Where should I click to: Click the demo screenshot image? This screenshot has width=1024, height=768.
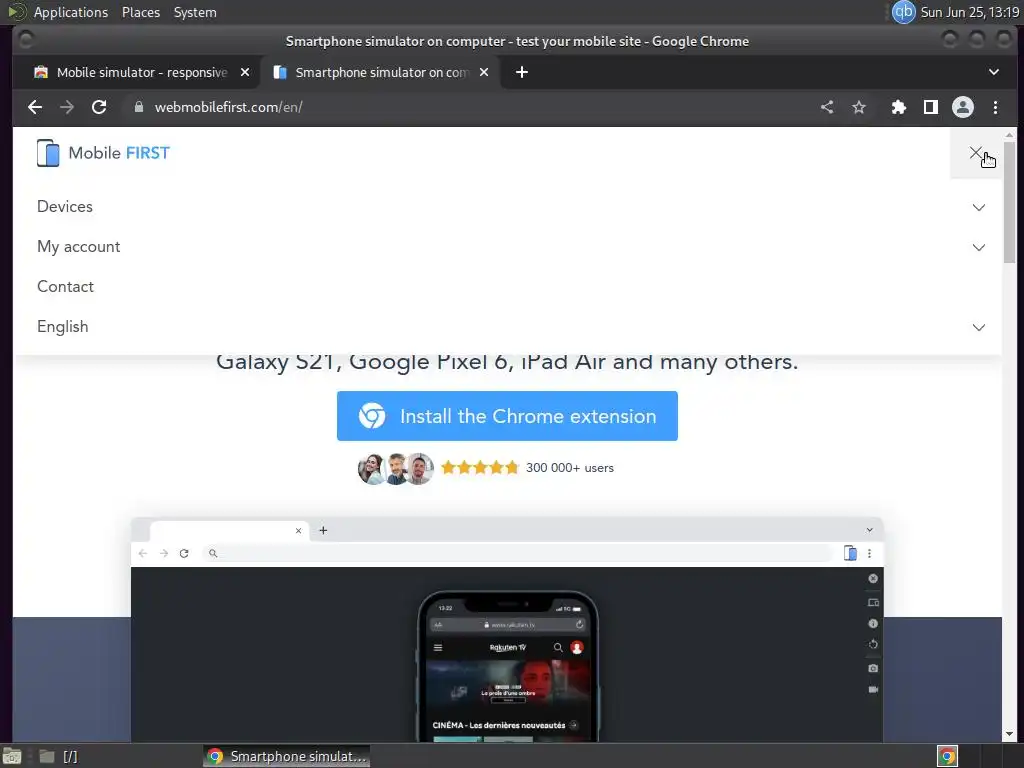point(507,629)
